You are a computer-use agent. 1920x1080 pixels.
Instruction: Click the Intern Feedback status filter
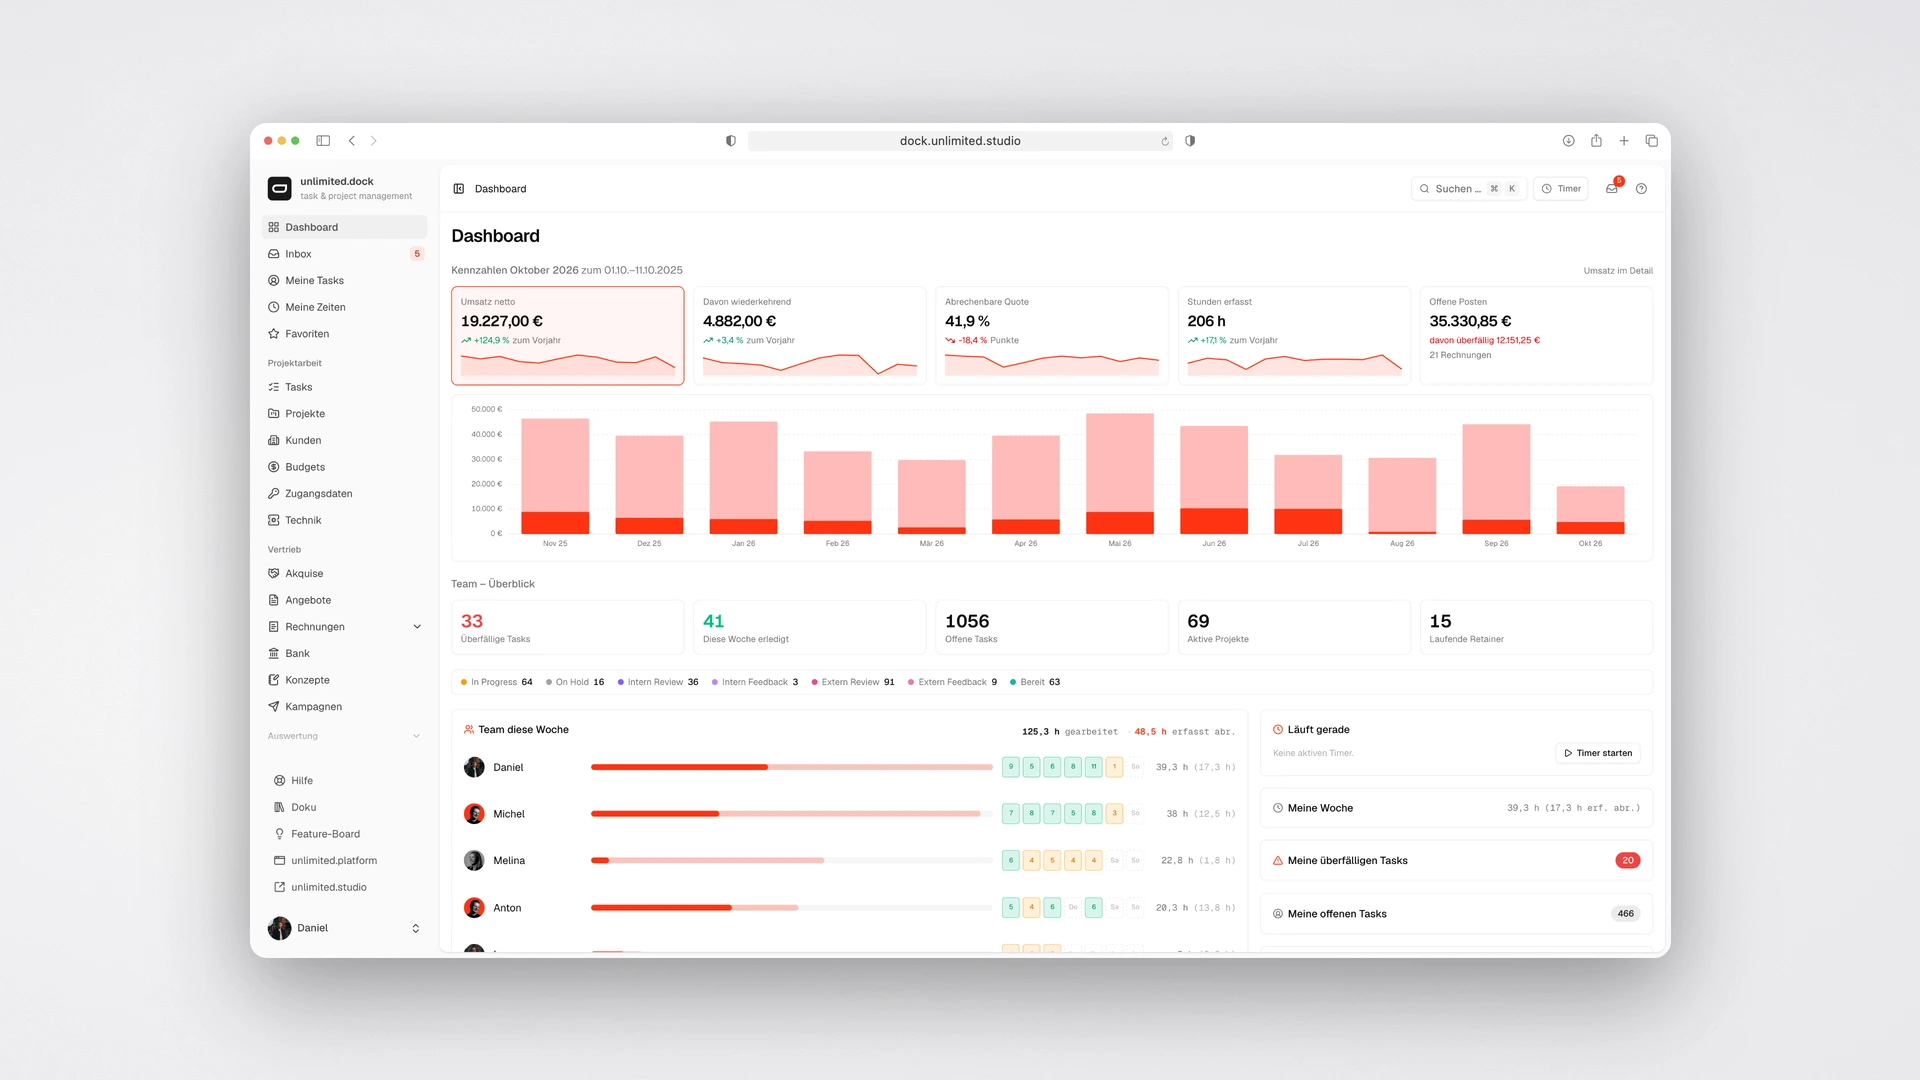(755, 682)
